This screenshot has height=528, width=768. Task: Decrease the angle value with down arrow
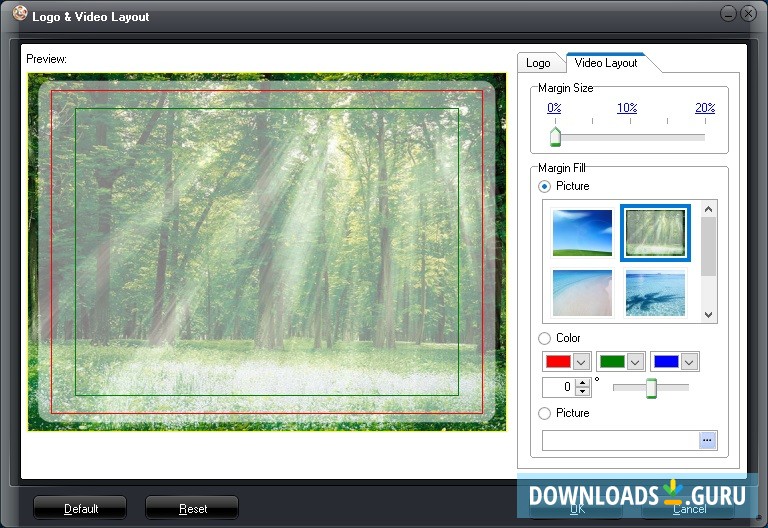(x=582, y=391)
